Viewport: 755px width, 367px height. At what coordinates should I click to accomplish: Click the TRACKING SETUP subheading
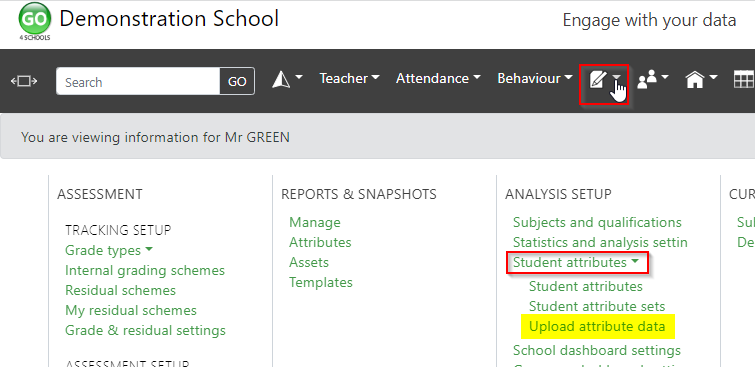click(118, 230)
